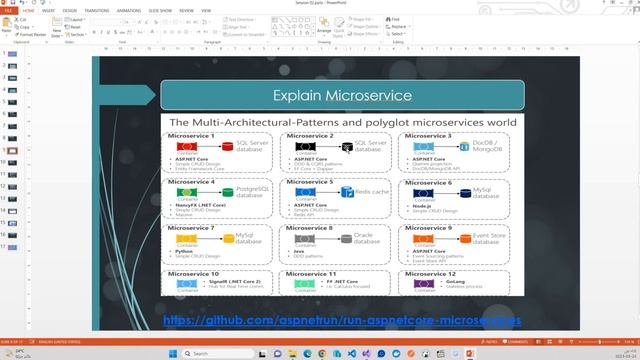Image resolution: width=640 pixels, height=360 pixels.
Task: Switch to the VIEW ribbon tab
Action: click(206, 11)
